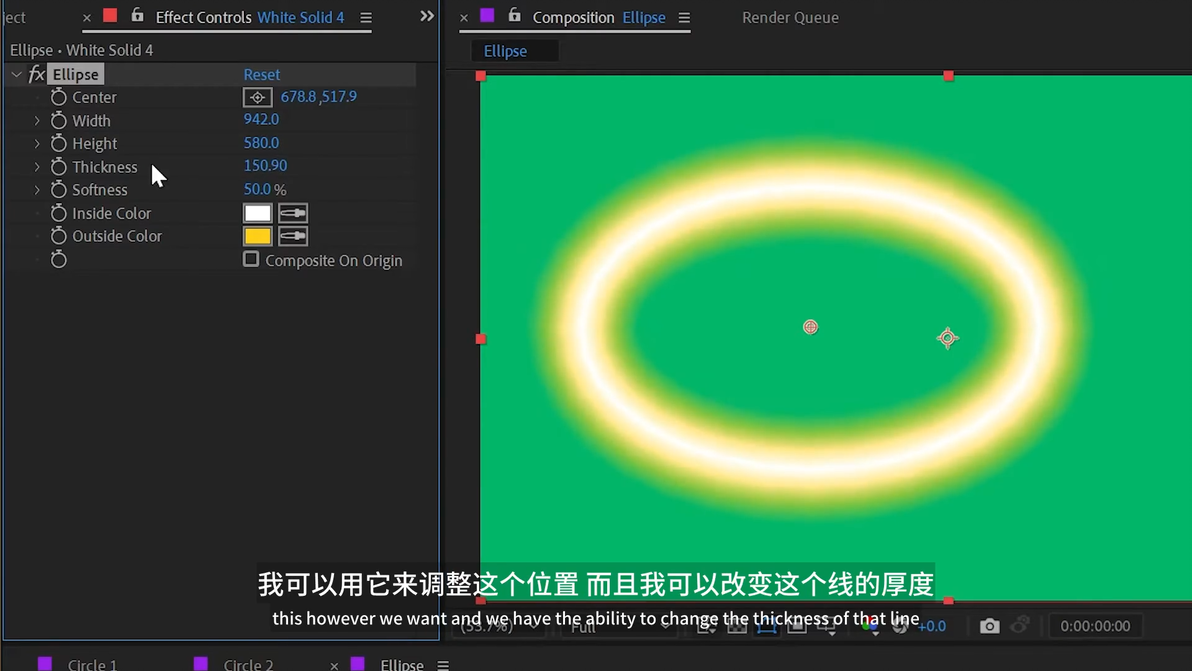Toggle the fx switch for the Ellipse effect
Image resolution: width=1192 pixels, height=671 pixels.
pos(36,74)
